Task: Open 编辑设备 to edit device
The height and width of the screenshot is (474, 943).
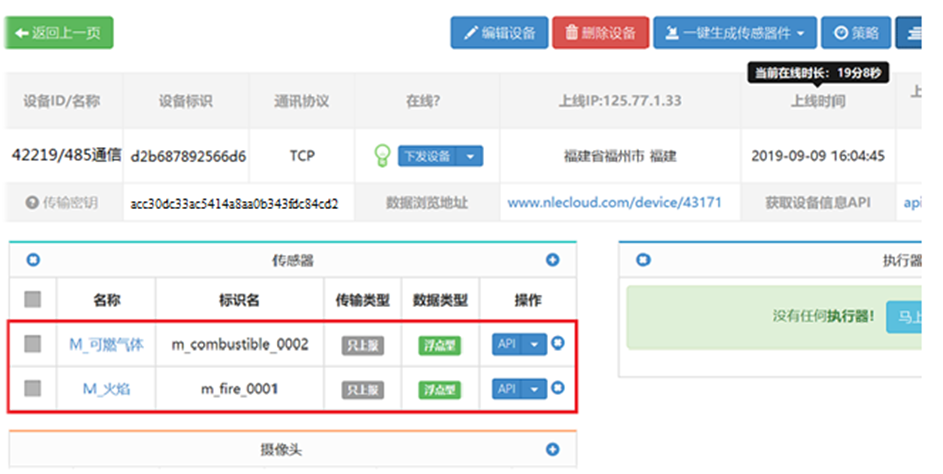Action: [x=499, y=32]
